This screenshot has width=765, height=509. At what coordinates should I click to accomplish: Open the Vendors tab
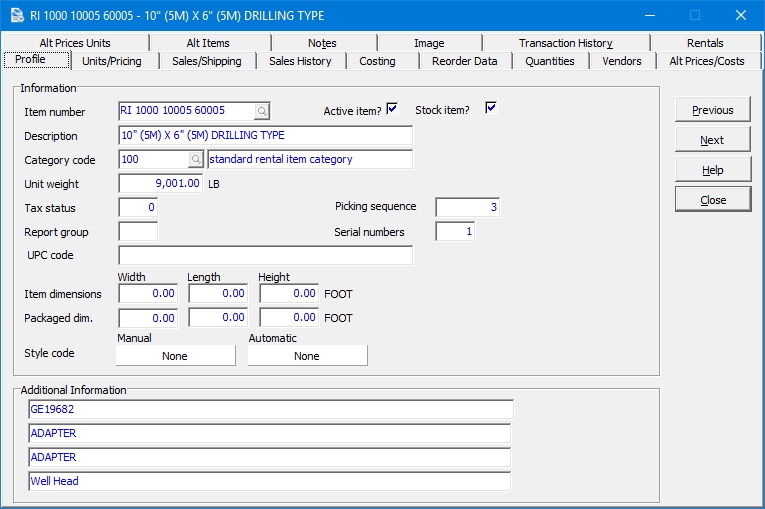coord(622,61)
